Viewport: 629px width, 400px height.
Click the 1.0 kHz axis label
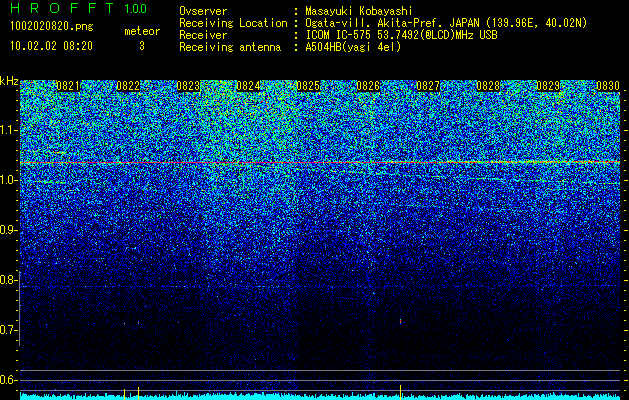point(7,180)
